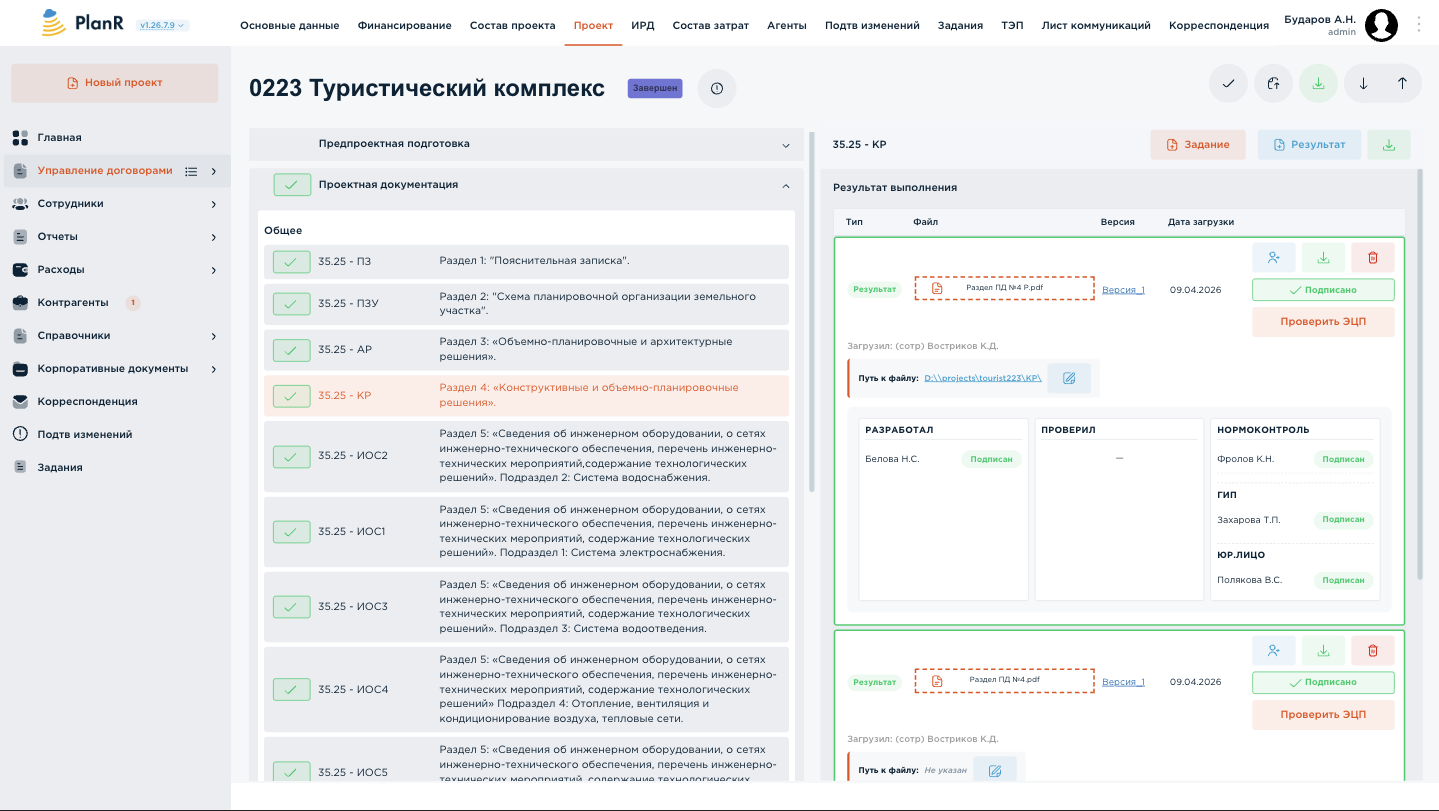Image resolution: width=1439 pixels, height=811 pixels.
Task: Open Основные данные tab
Action: (x=290, y=25)
